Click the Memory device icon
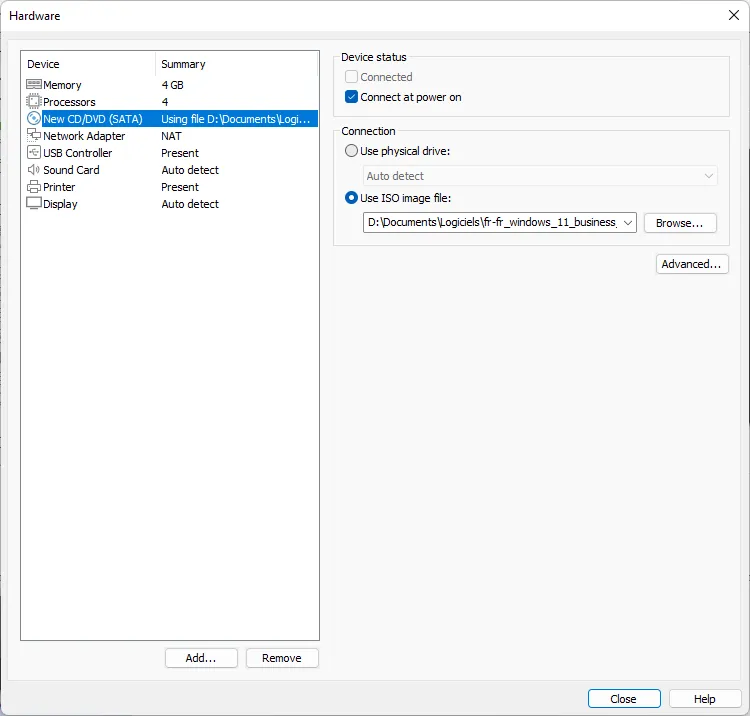The width and height of the screenshot is (750, 716). click(34, 85)
